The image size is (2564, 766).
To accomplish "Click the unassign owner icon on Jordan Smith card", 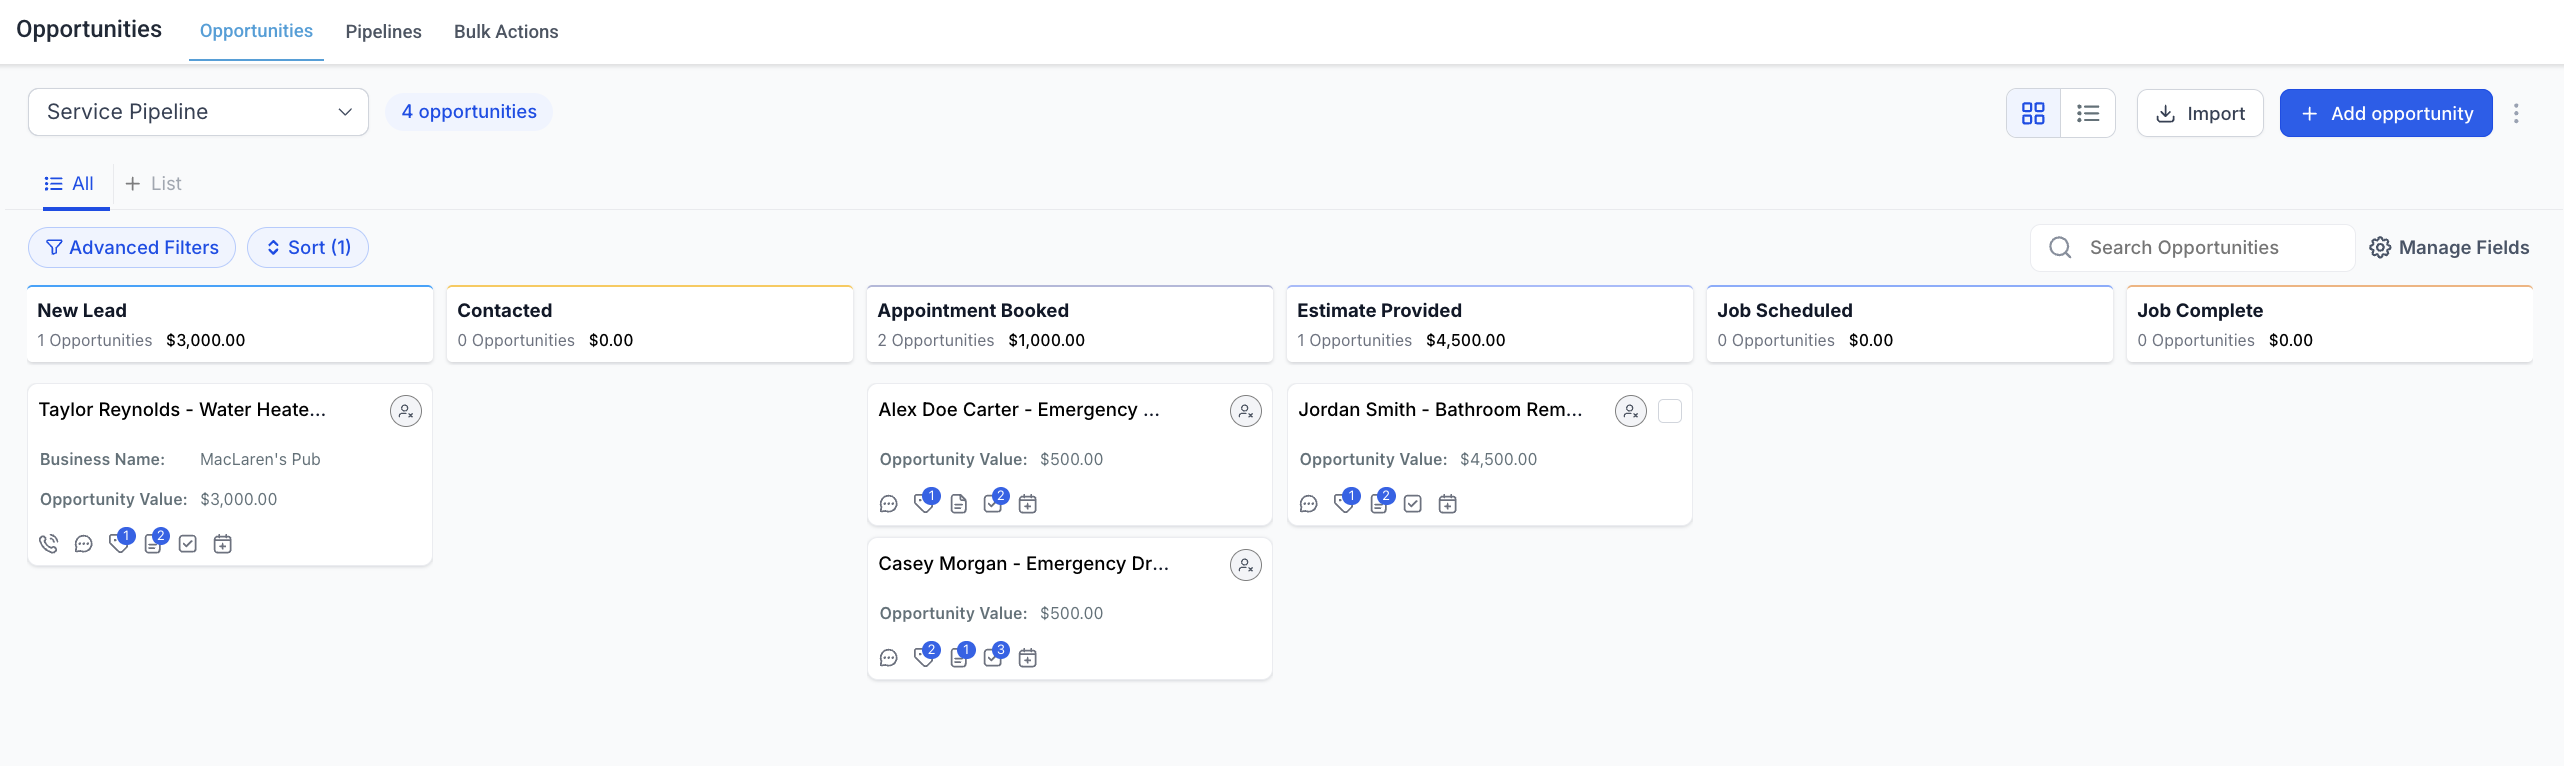I will [1630, 410].
